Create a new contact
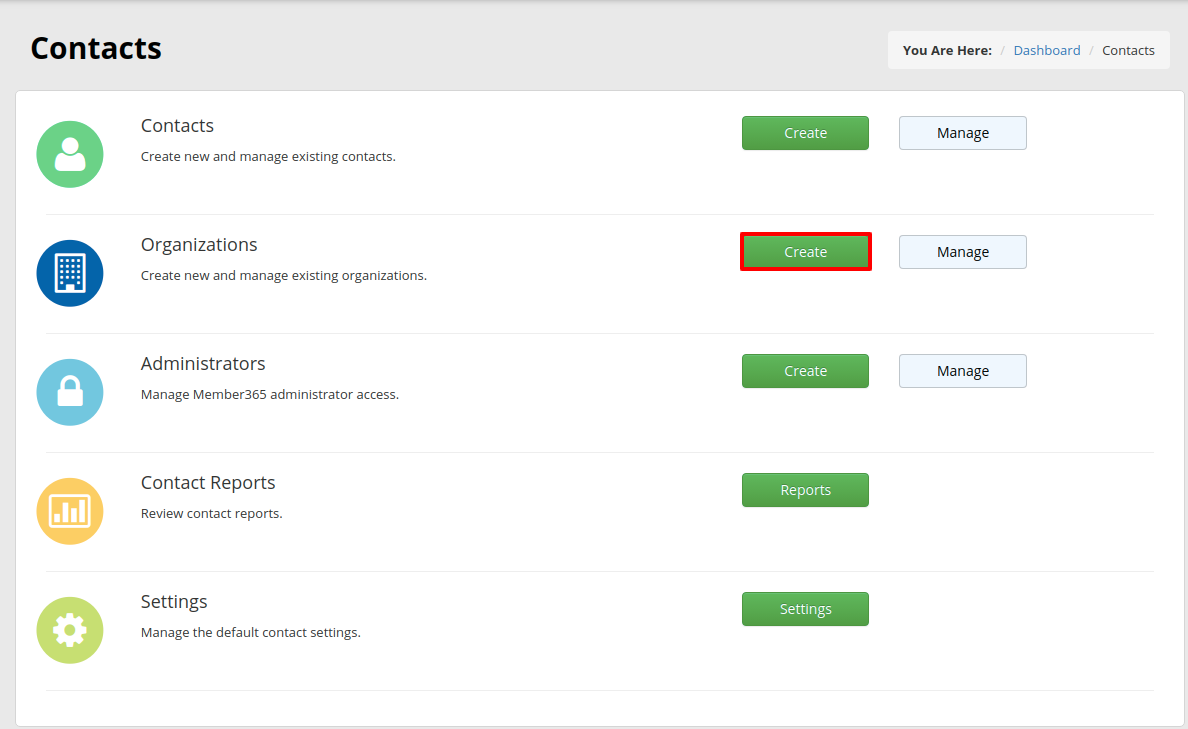1188x729 pixels. pyautogui.click(x=805, y=133)
